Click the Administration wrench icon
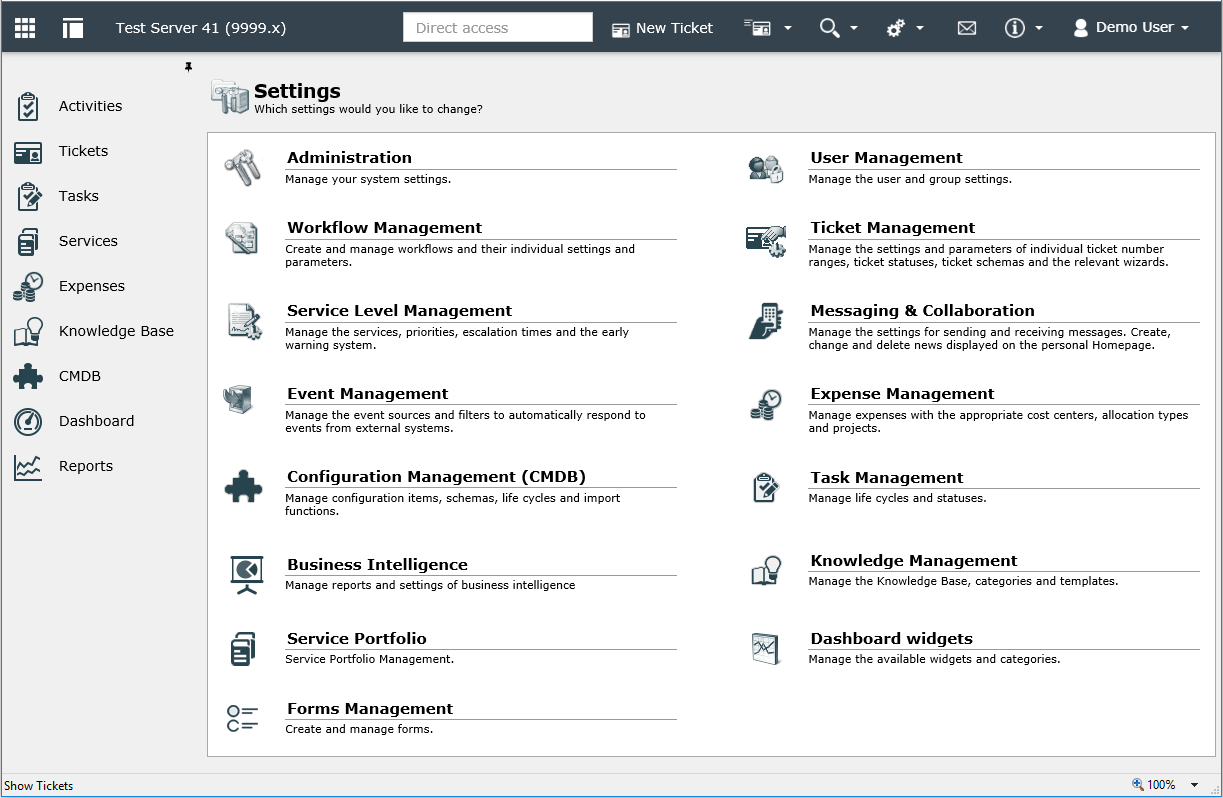The image size is (1223, 798). pyautogui.click(x=242, y=167)
